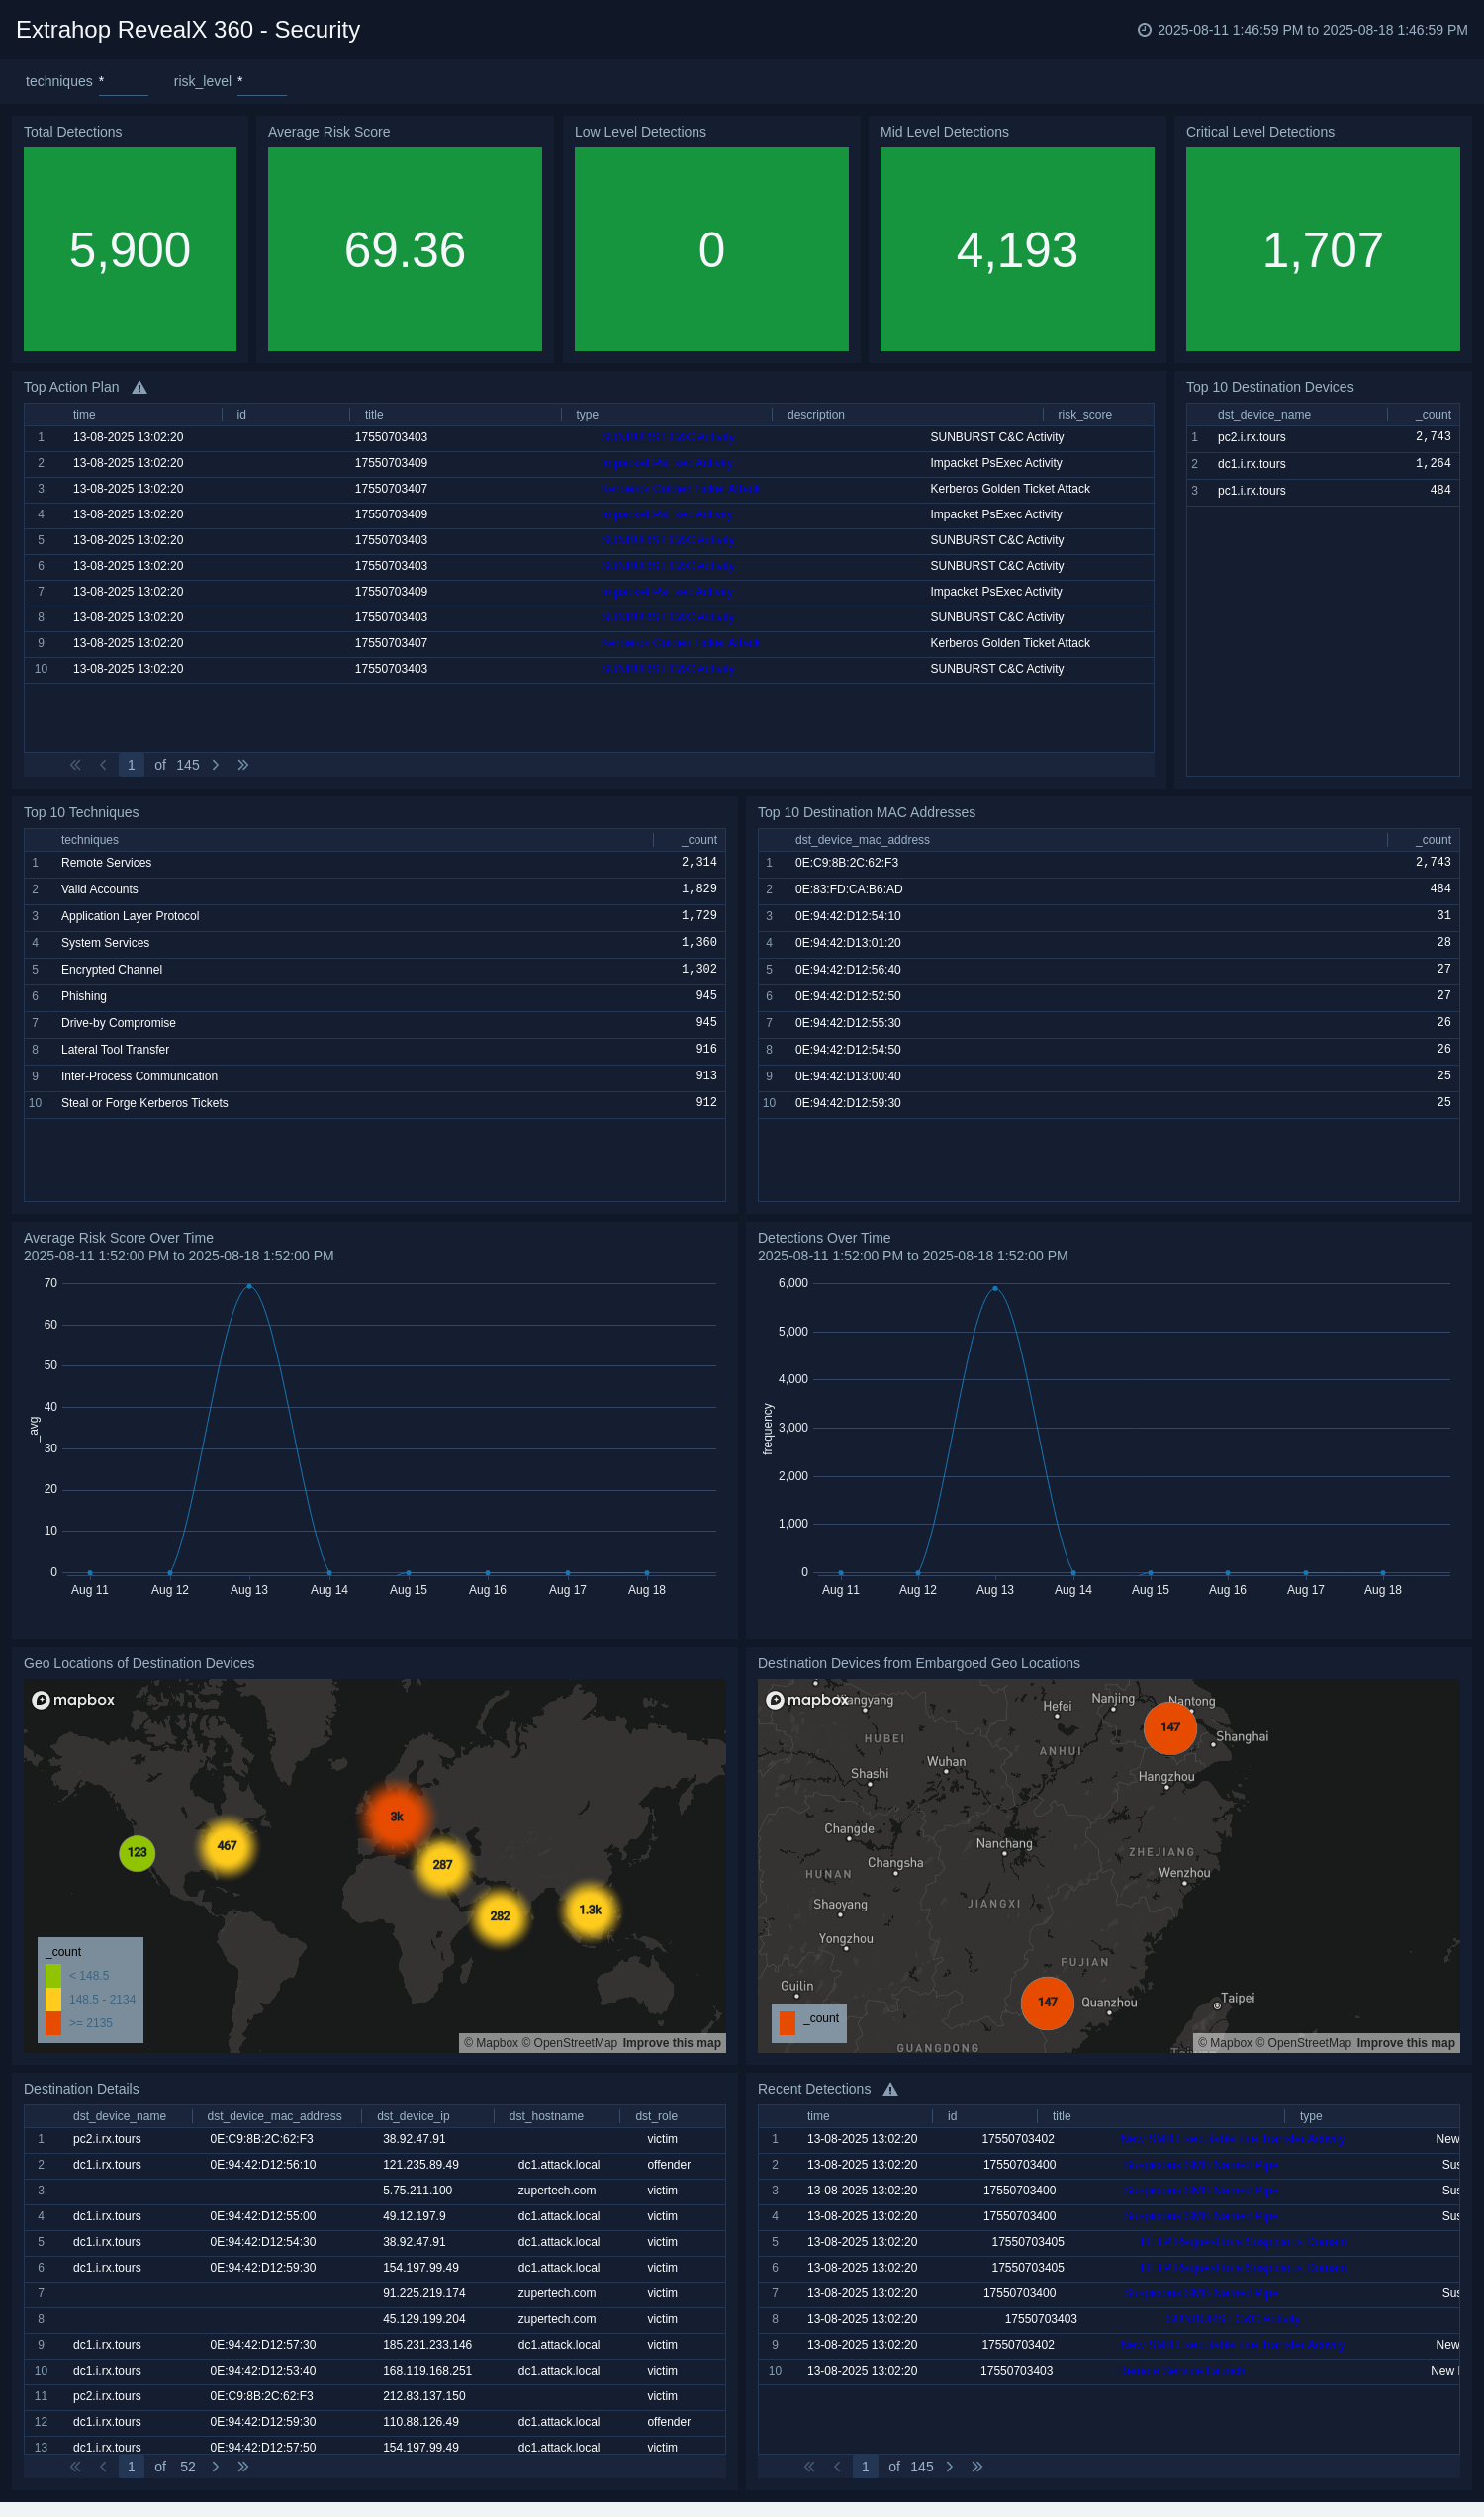
Task: Sort Top Action Plan by risk_score column header
Action: 1084,414
